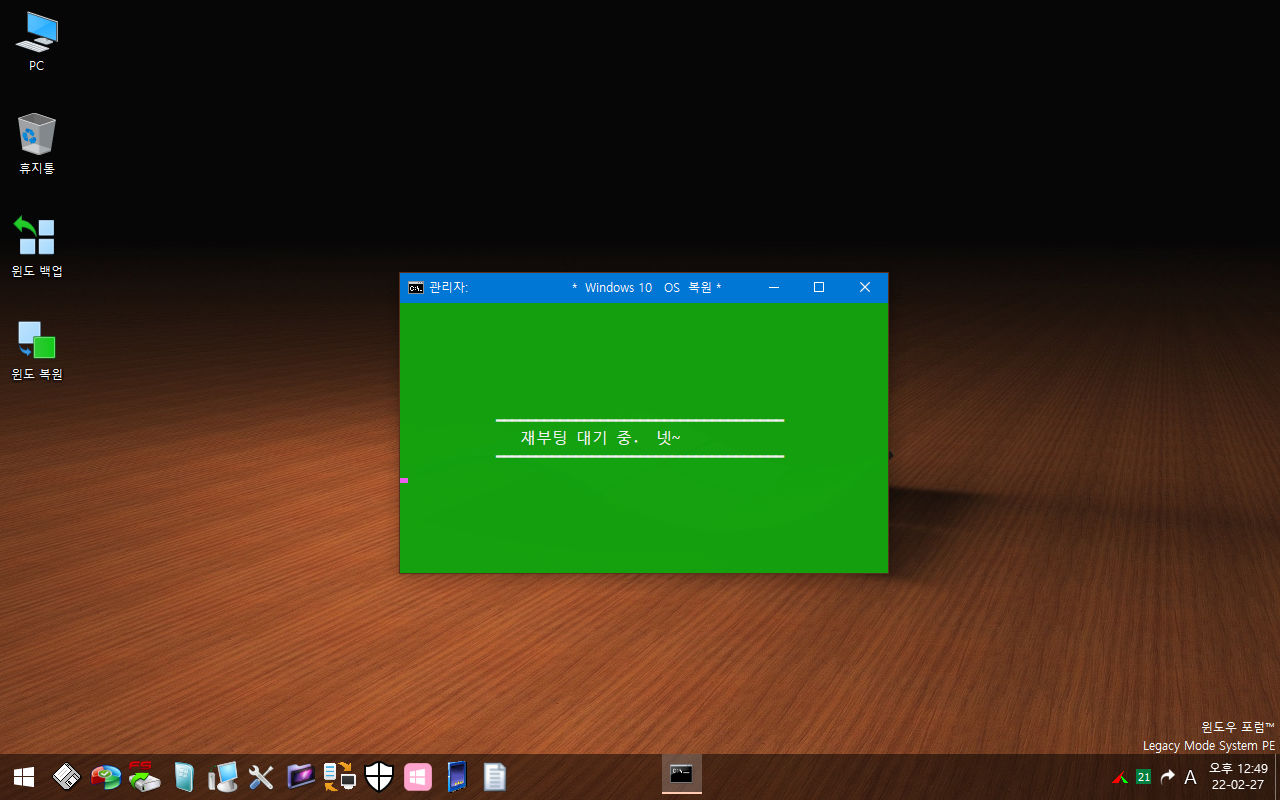Open the red-blue partition tool taskbar icon
1280x800 pixels.
[x=105, y=777]
